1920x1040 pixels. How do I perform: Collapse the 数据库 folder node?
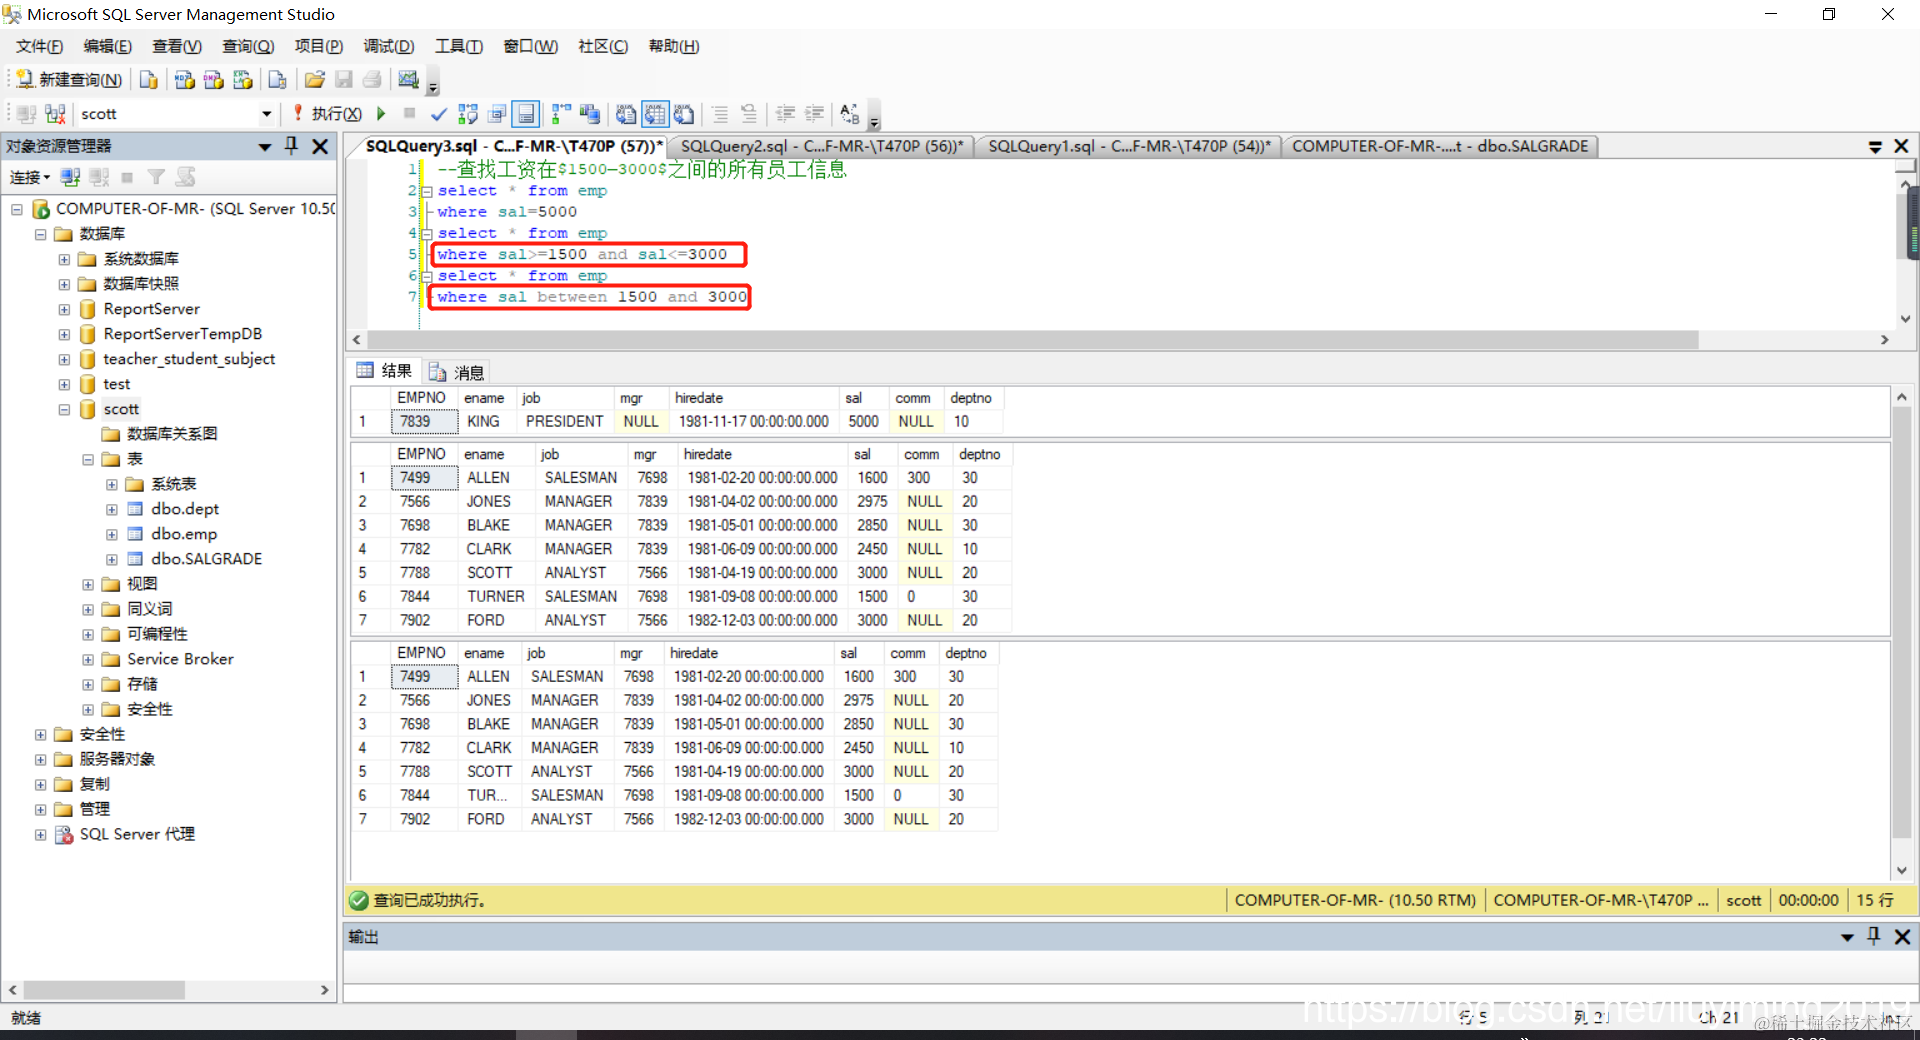[41, 234]
